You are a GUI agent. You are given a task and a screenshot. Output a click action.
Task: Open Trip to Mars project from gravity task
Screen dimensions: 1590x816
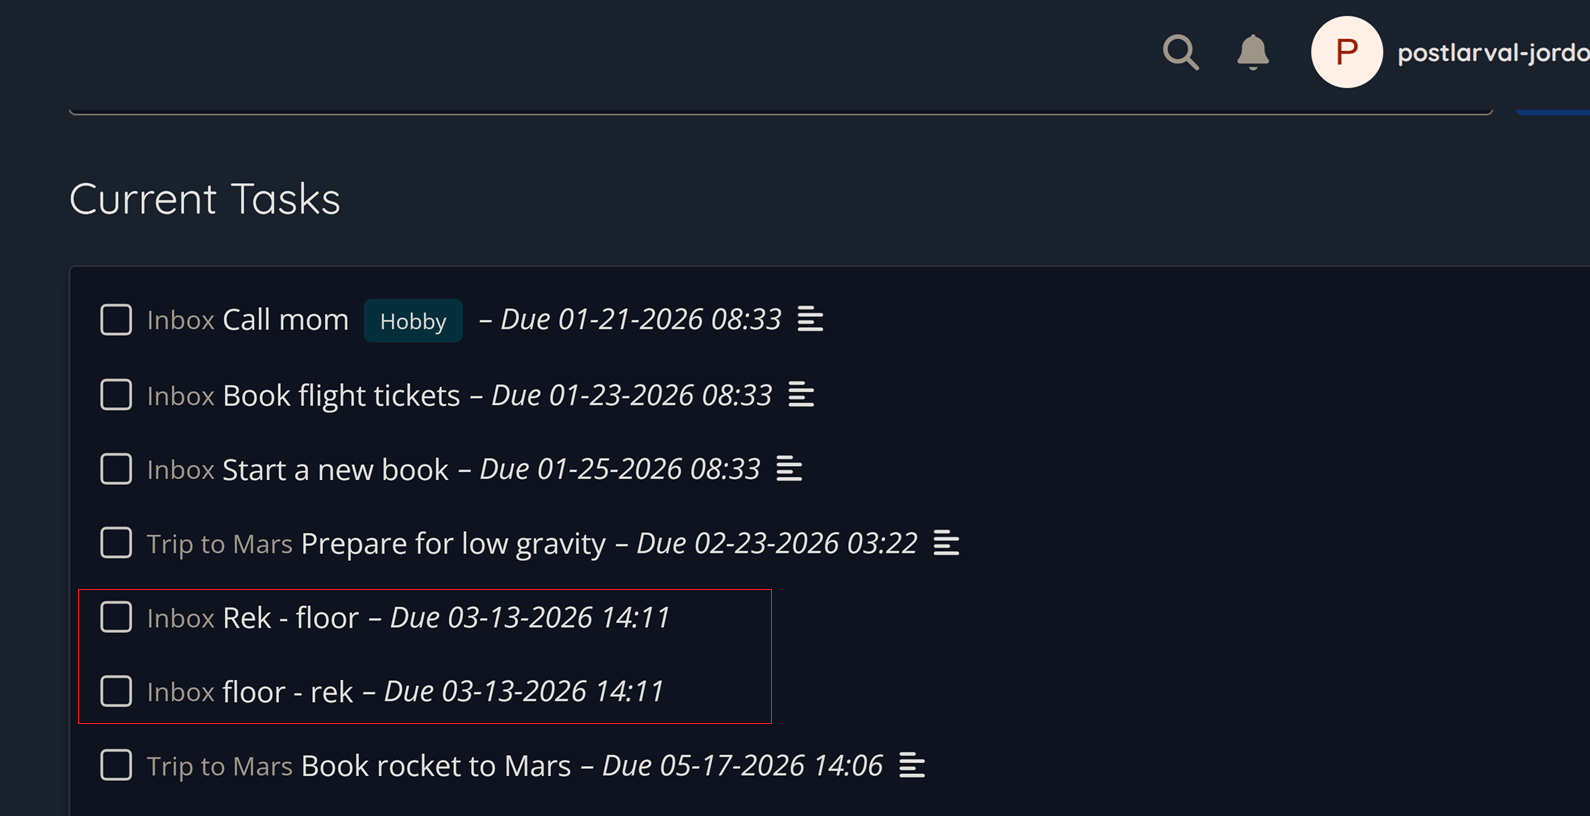point(219,544)
